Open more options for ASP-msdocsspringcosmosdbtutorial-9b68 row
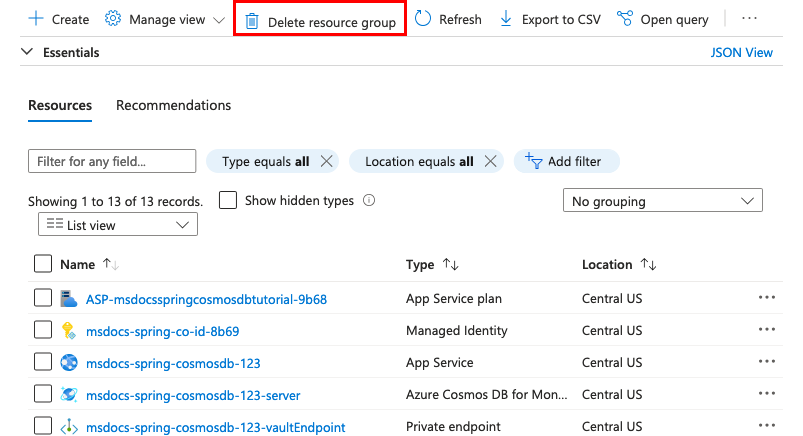 point(767,298)
